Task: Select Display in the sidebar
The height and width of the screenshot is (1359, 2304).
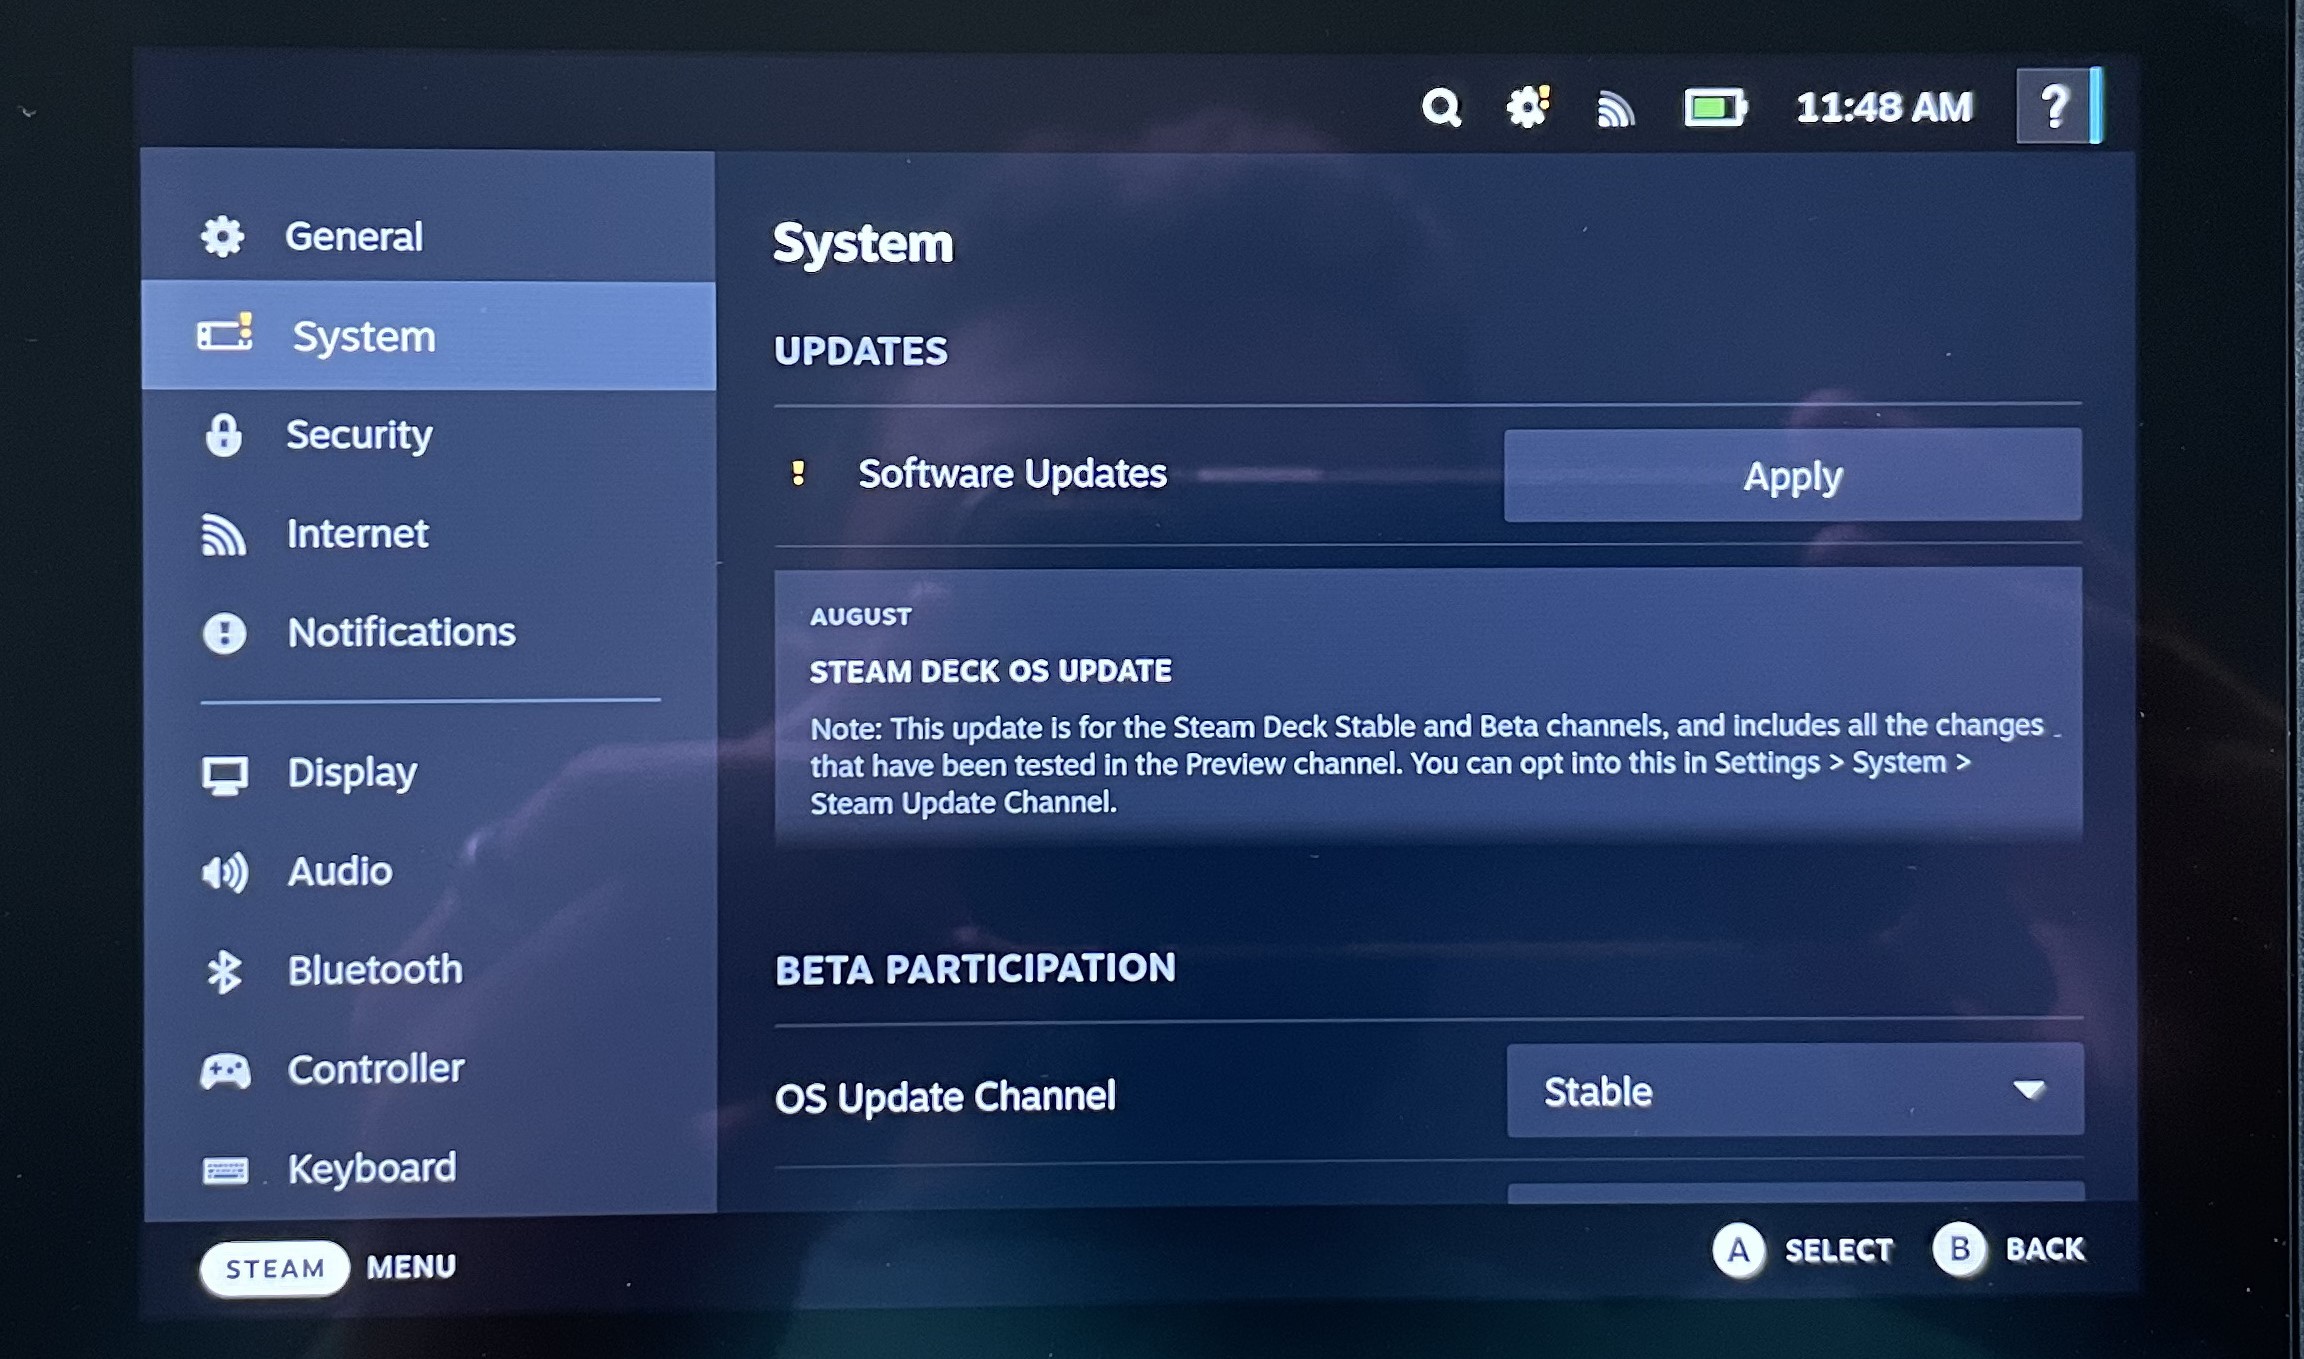Action: tap(352, 773)
